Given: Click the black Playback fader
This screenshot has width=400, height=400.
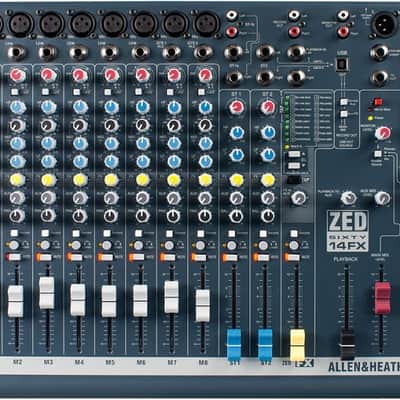Looking at the screenshot, I should coord(347,345).
